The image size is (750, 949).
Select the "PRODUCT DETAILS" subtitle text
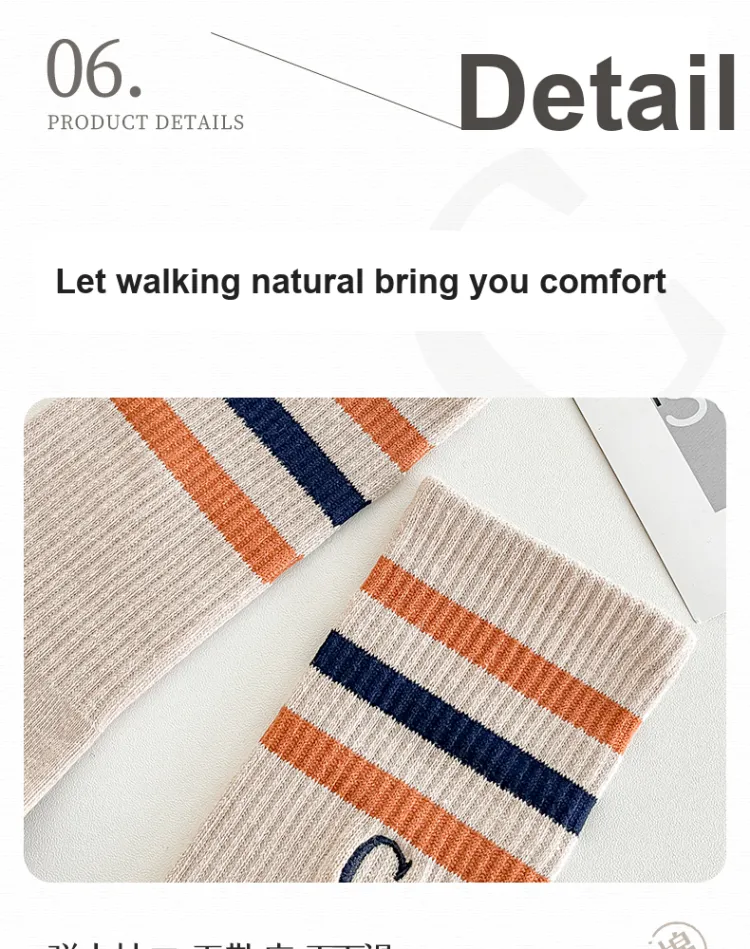tap(146, 122)
